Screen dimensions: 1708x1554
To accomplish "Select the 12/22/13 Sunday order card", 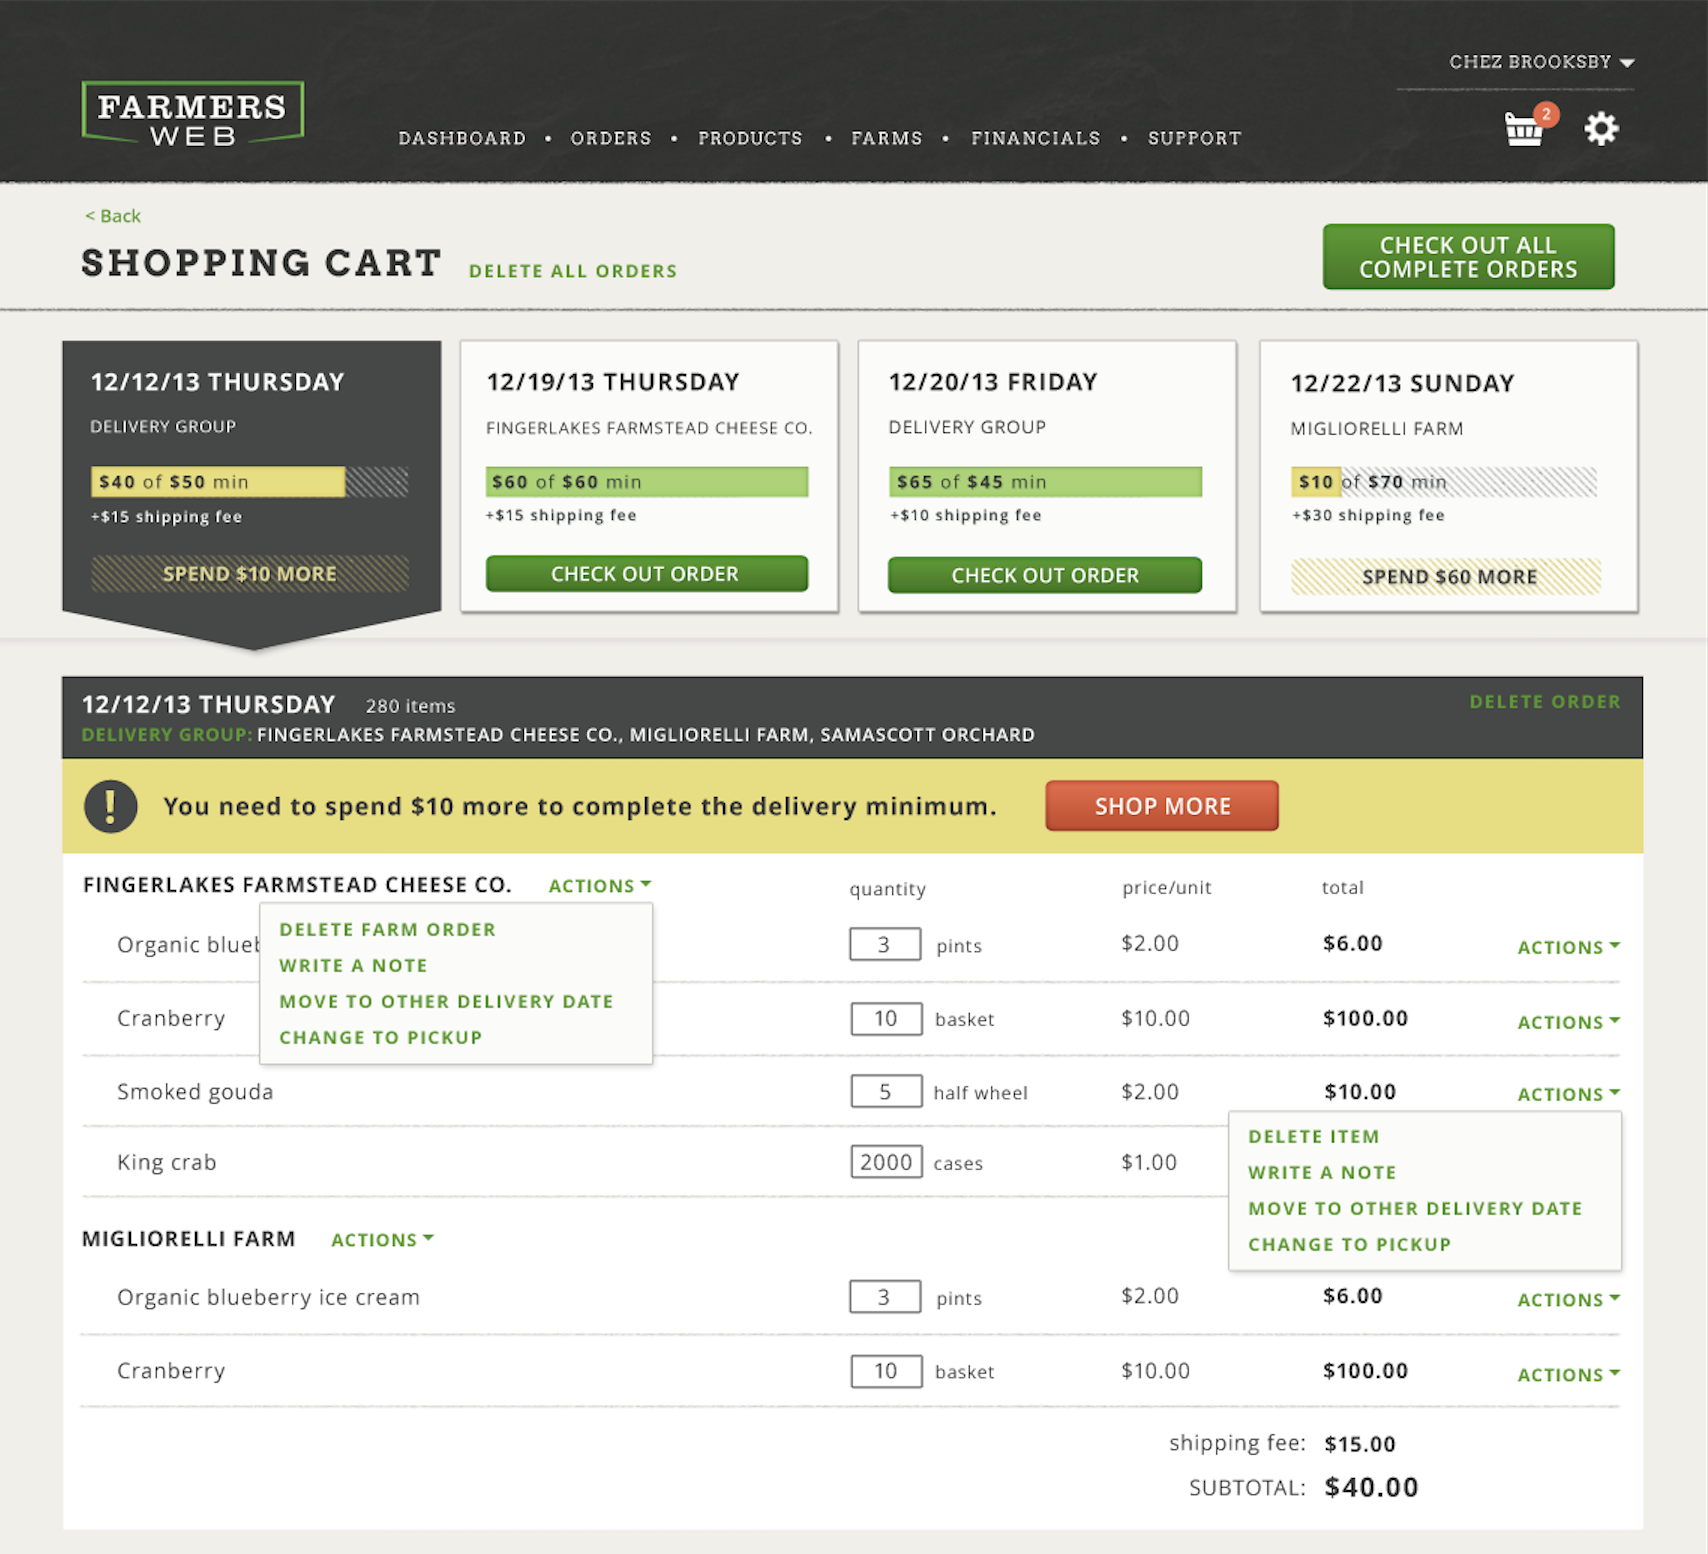I will pos(1449,476).
